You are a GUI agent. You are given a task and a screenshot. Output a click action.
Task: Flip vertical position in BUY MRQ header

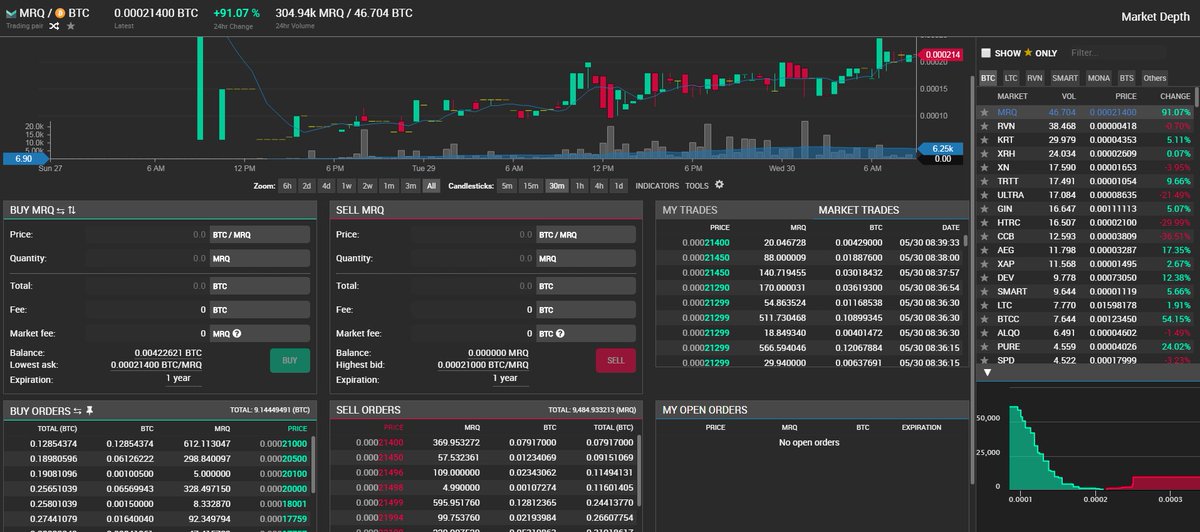(x=72, y=210)
